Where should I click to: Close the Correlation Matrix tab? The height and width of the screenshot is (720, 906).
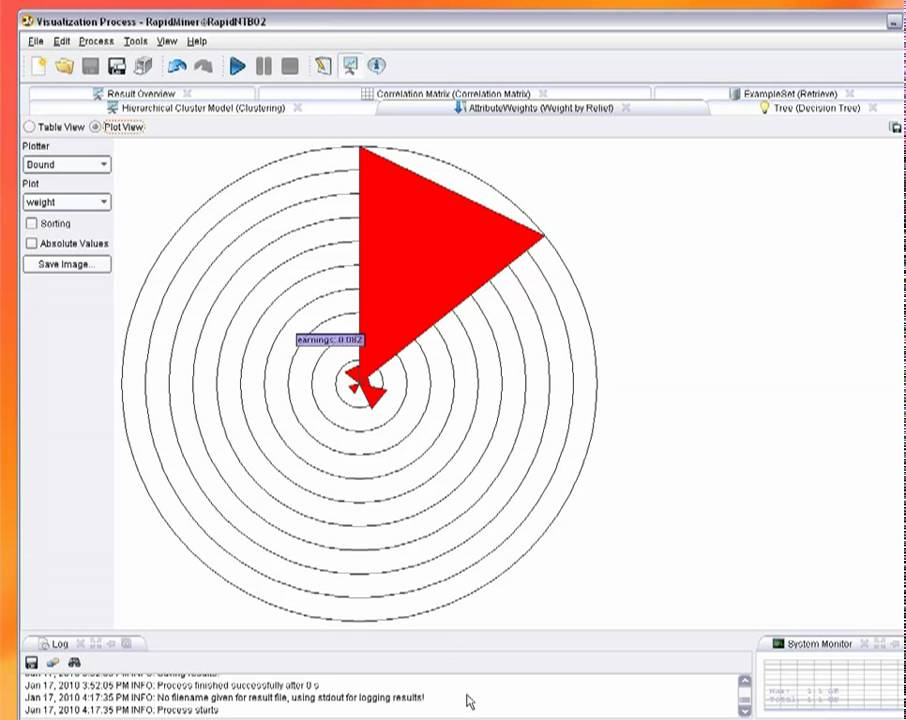click(x=543, y=93)
